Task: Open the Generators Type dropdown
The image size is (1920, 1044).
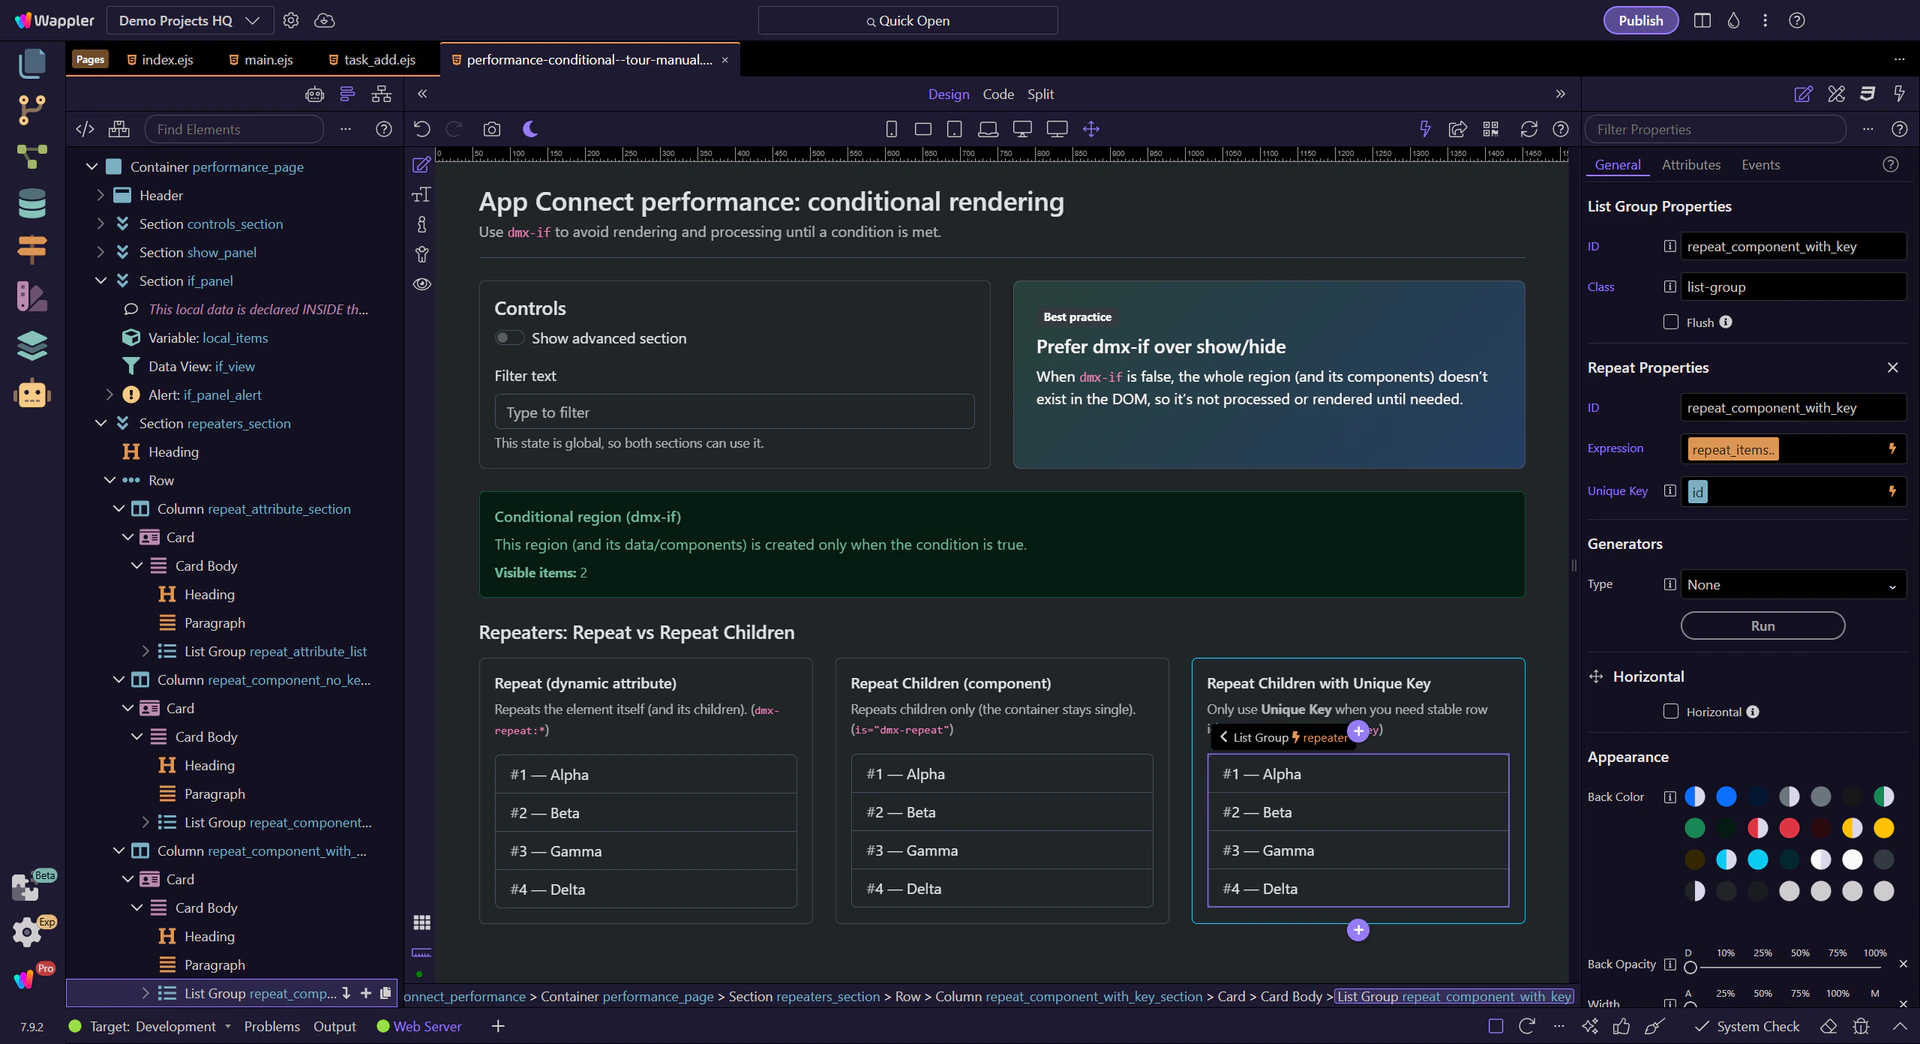Action: coord(1793,585)
